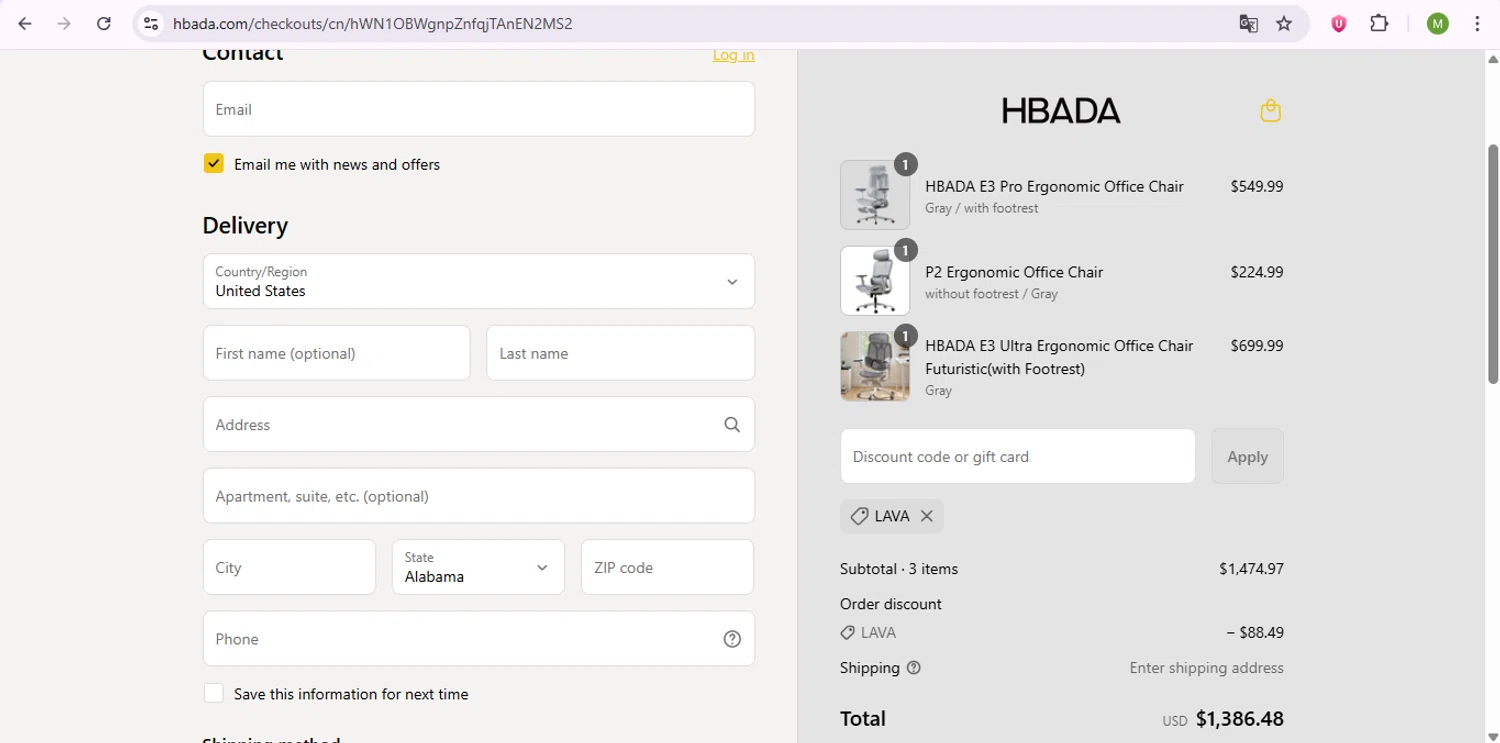Open the extensions puzzle icon

coord(1379,24)
